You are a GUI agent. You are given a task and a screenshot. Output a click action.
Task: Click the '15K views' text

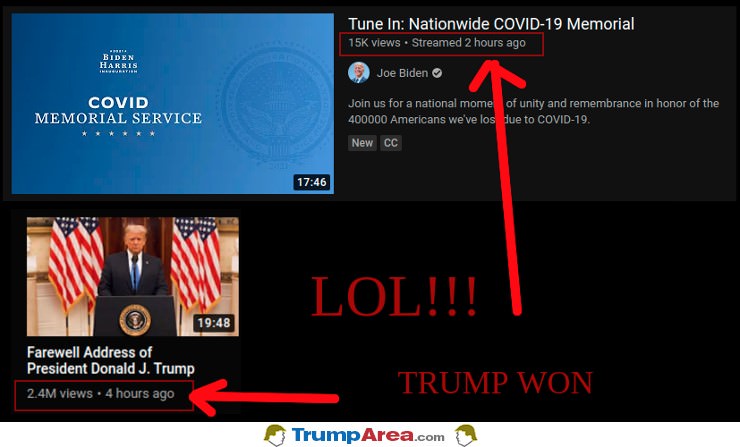[x=374, y=43]
